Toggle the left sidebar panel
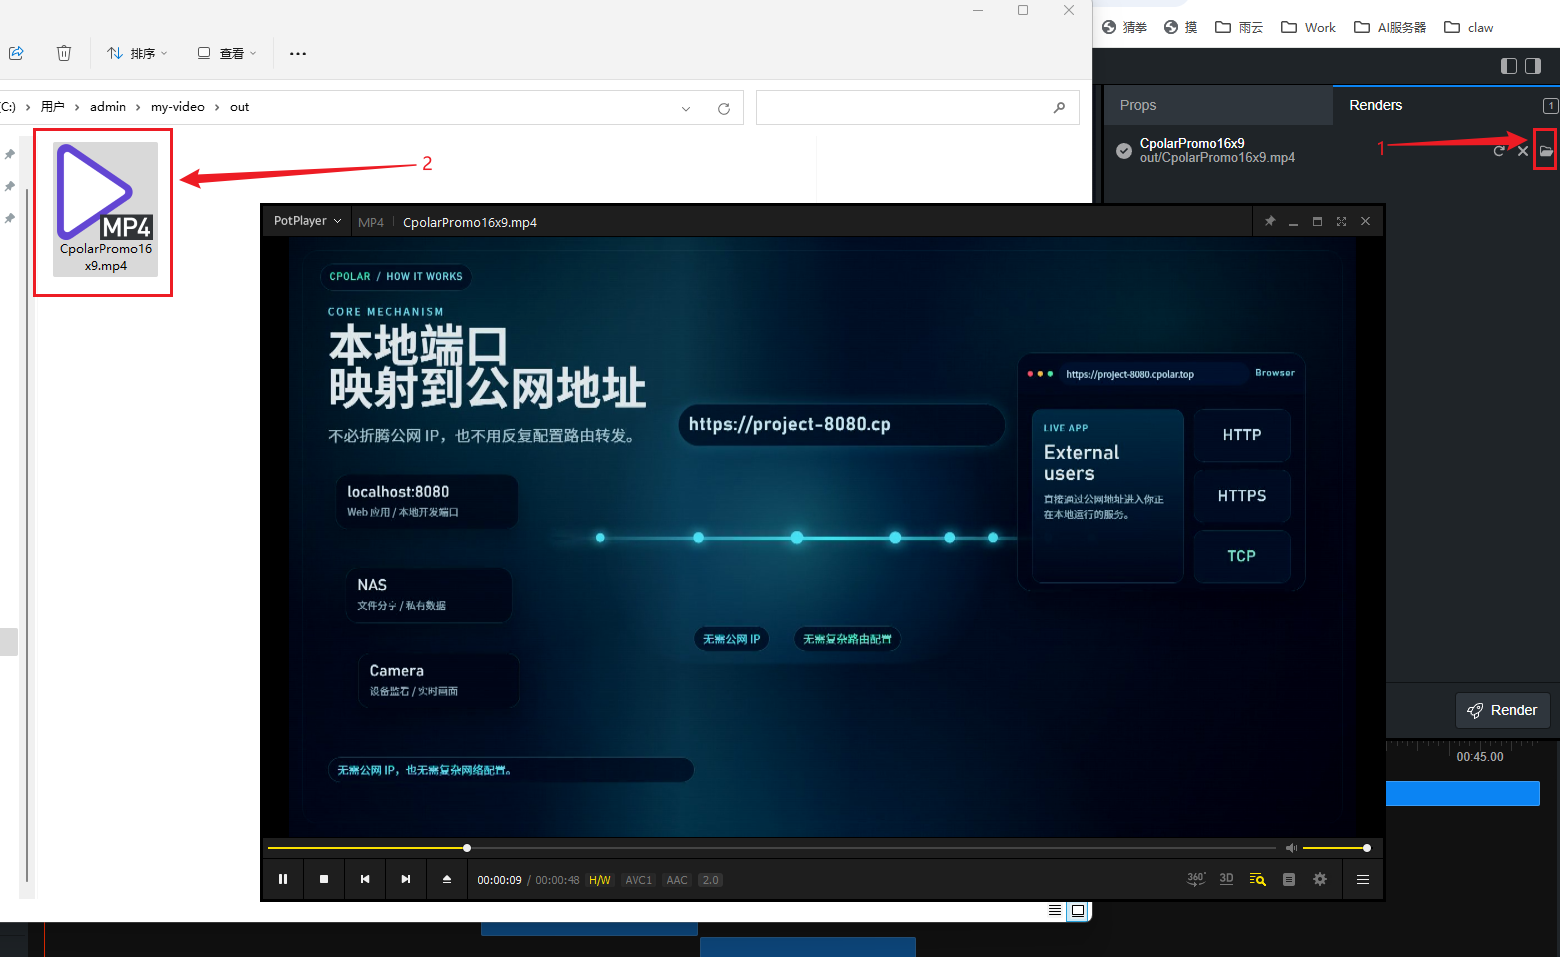1560x957 pixels. [1509, 66]
